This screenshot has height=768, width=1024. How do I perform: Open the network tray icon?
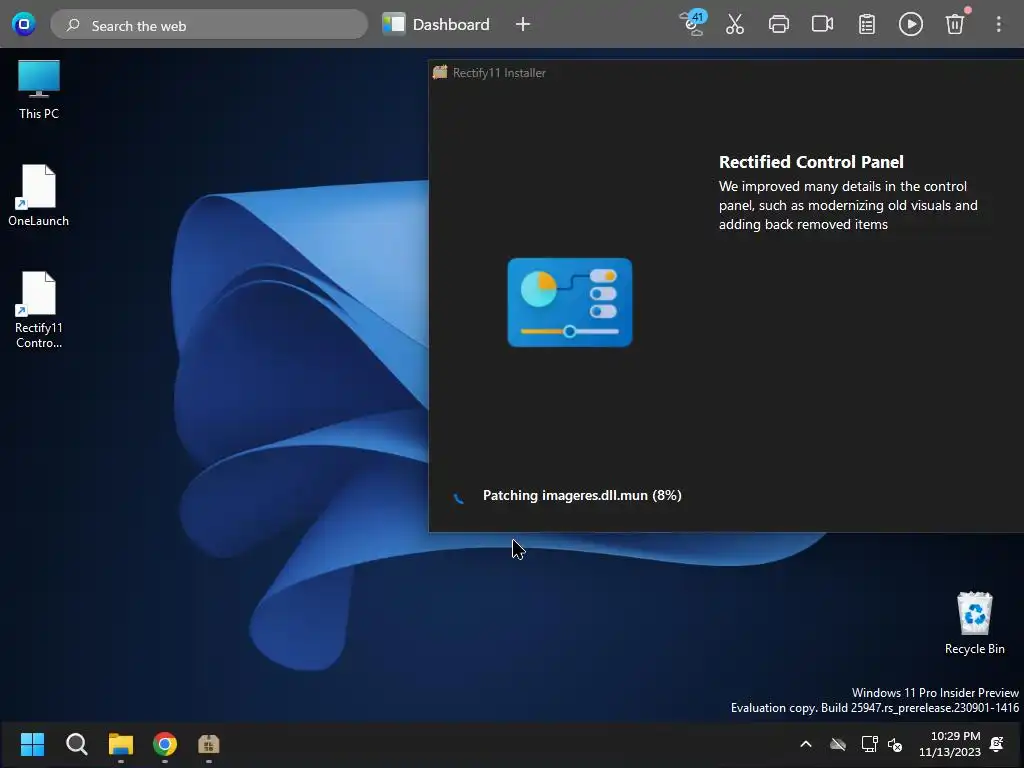[869, 744]
